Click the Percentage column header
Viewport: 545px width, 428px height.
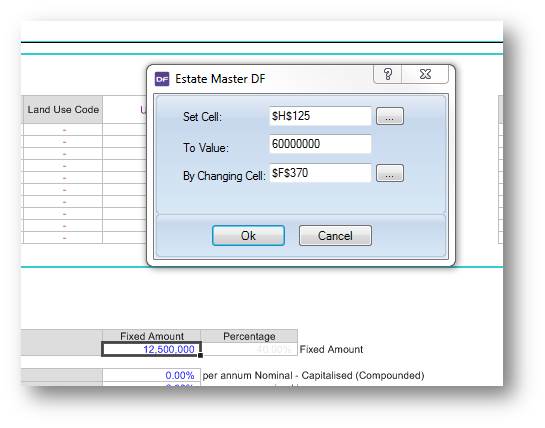(249, 336)
